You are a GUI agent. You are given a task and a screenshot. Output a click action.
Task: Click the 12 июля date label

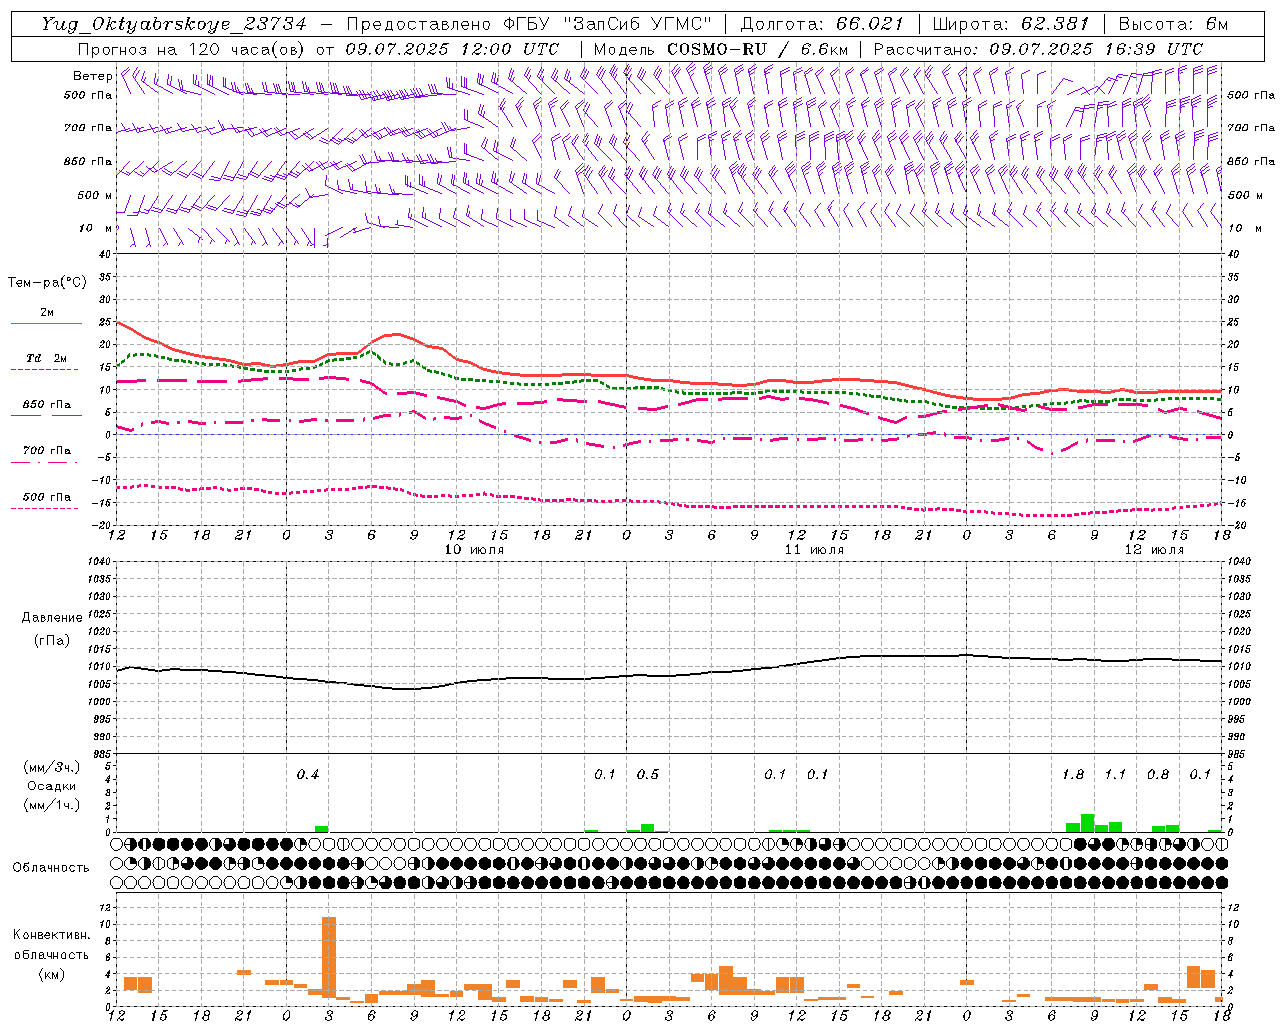1154,550
